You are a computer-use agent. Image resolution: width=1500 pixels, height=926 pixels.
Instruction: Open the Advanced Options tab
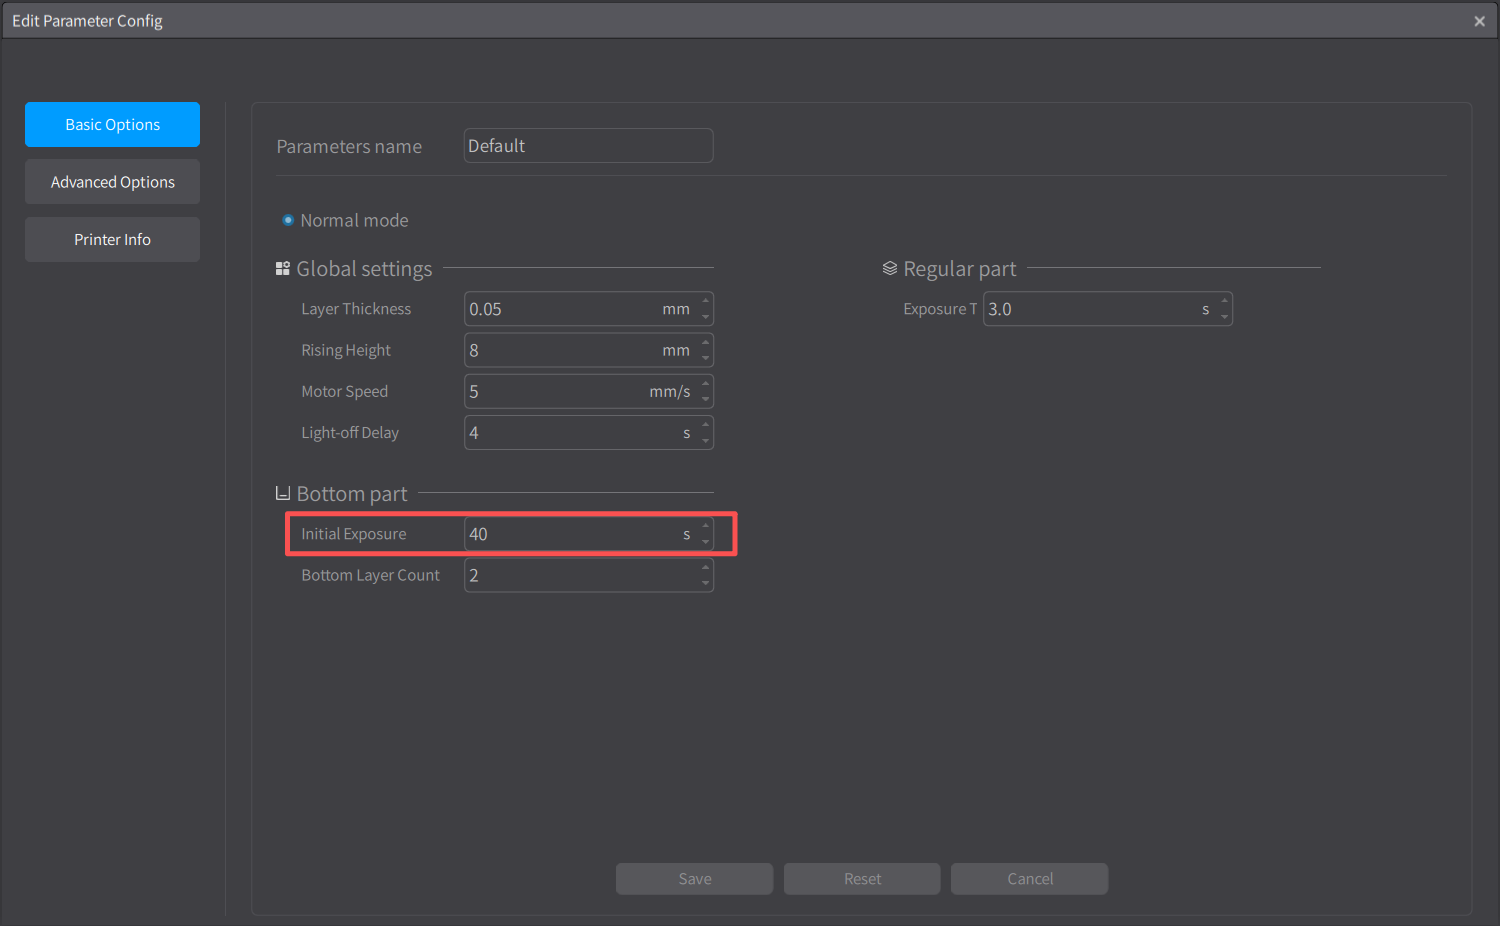112,182
